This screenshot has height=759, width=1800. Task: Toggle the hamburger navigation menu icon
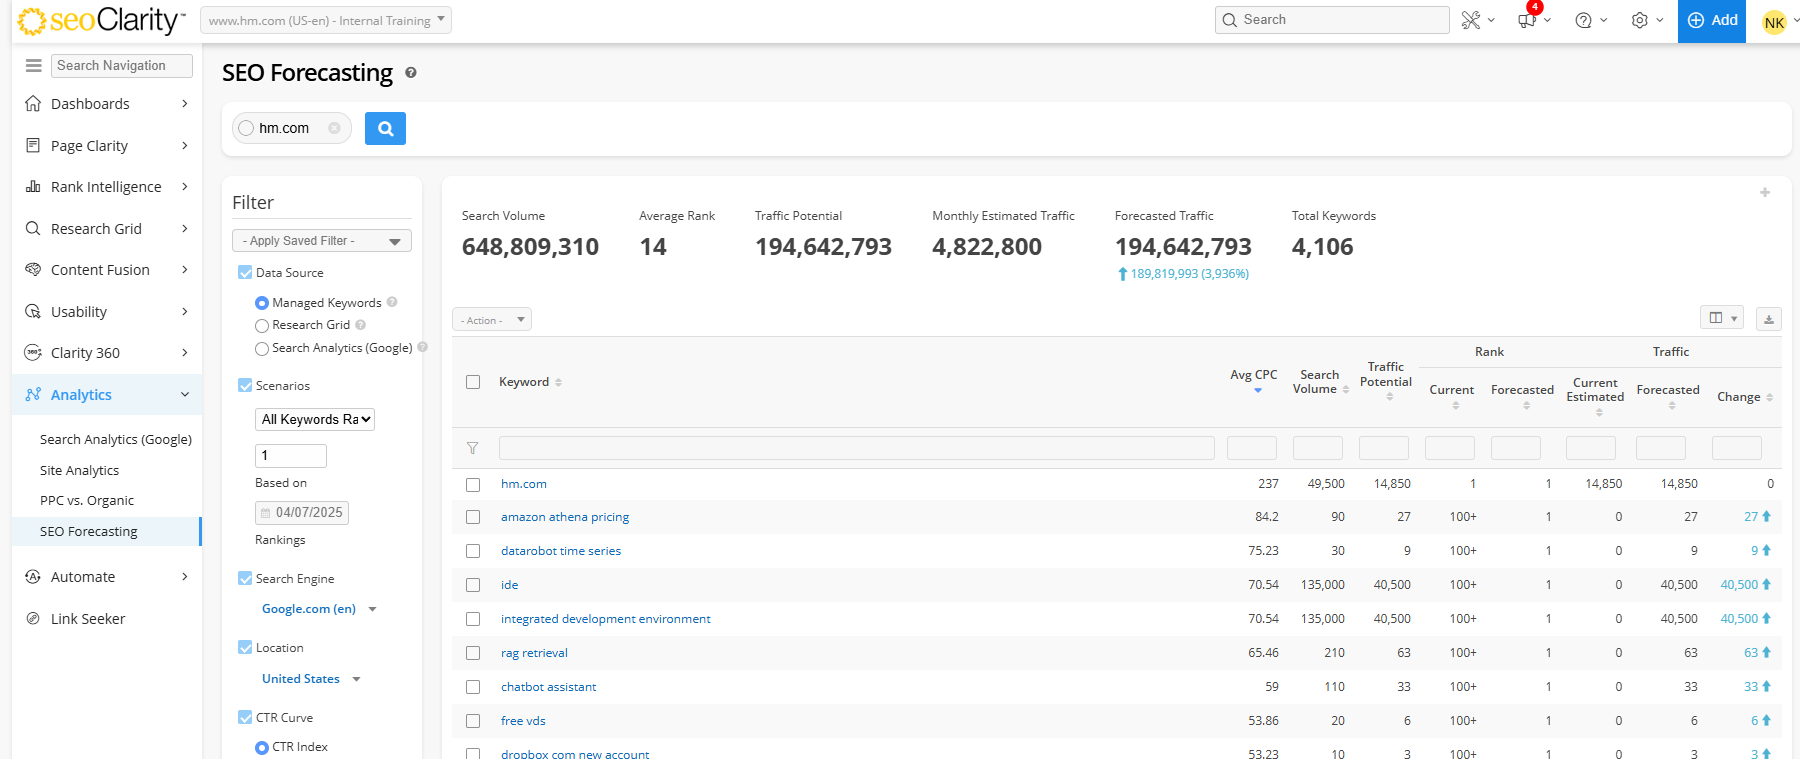[33, 66]
